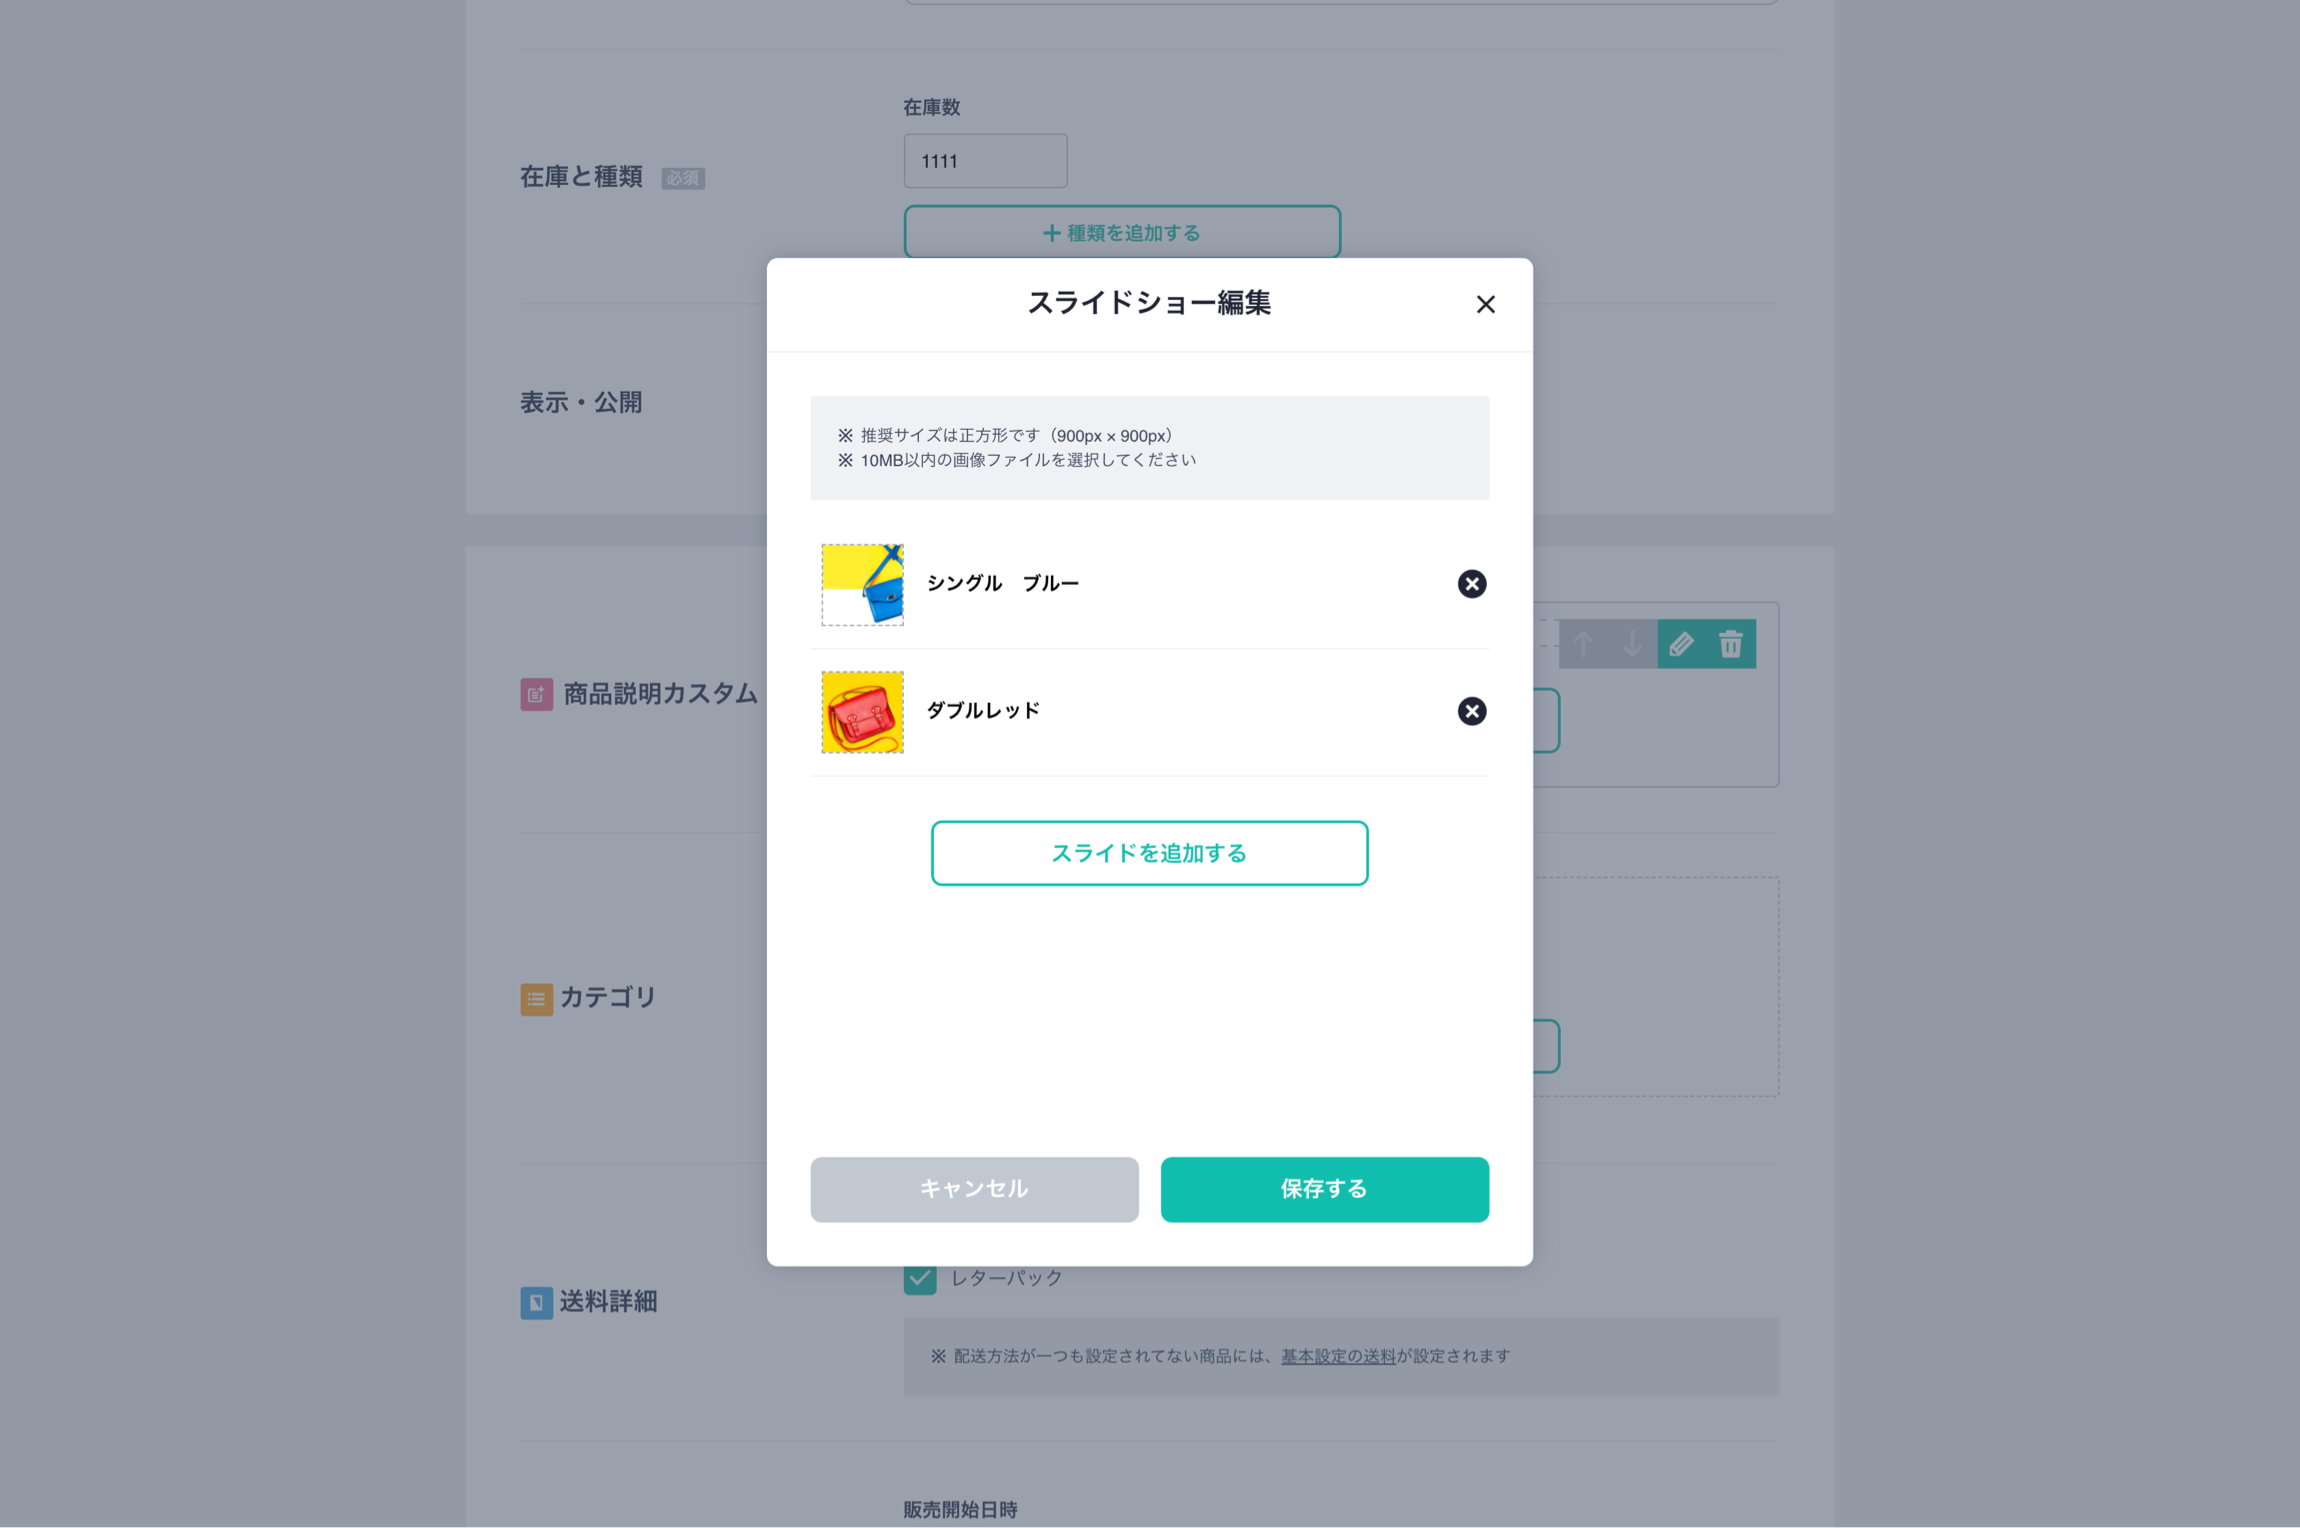Click the 送料詳細 section icon
2300x1528 pixels.
(536, 1303)
